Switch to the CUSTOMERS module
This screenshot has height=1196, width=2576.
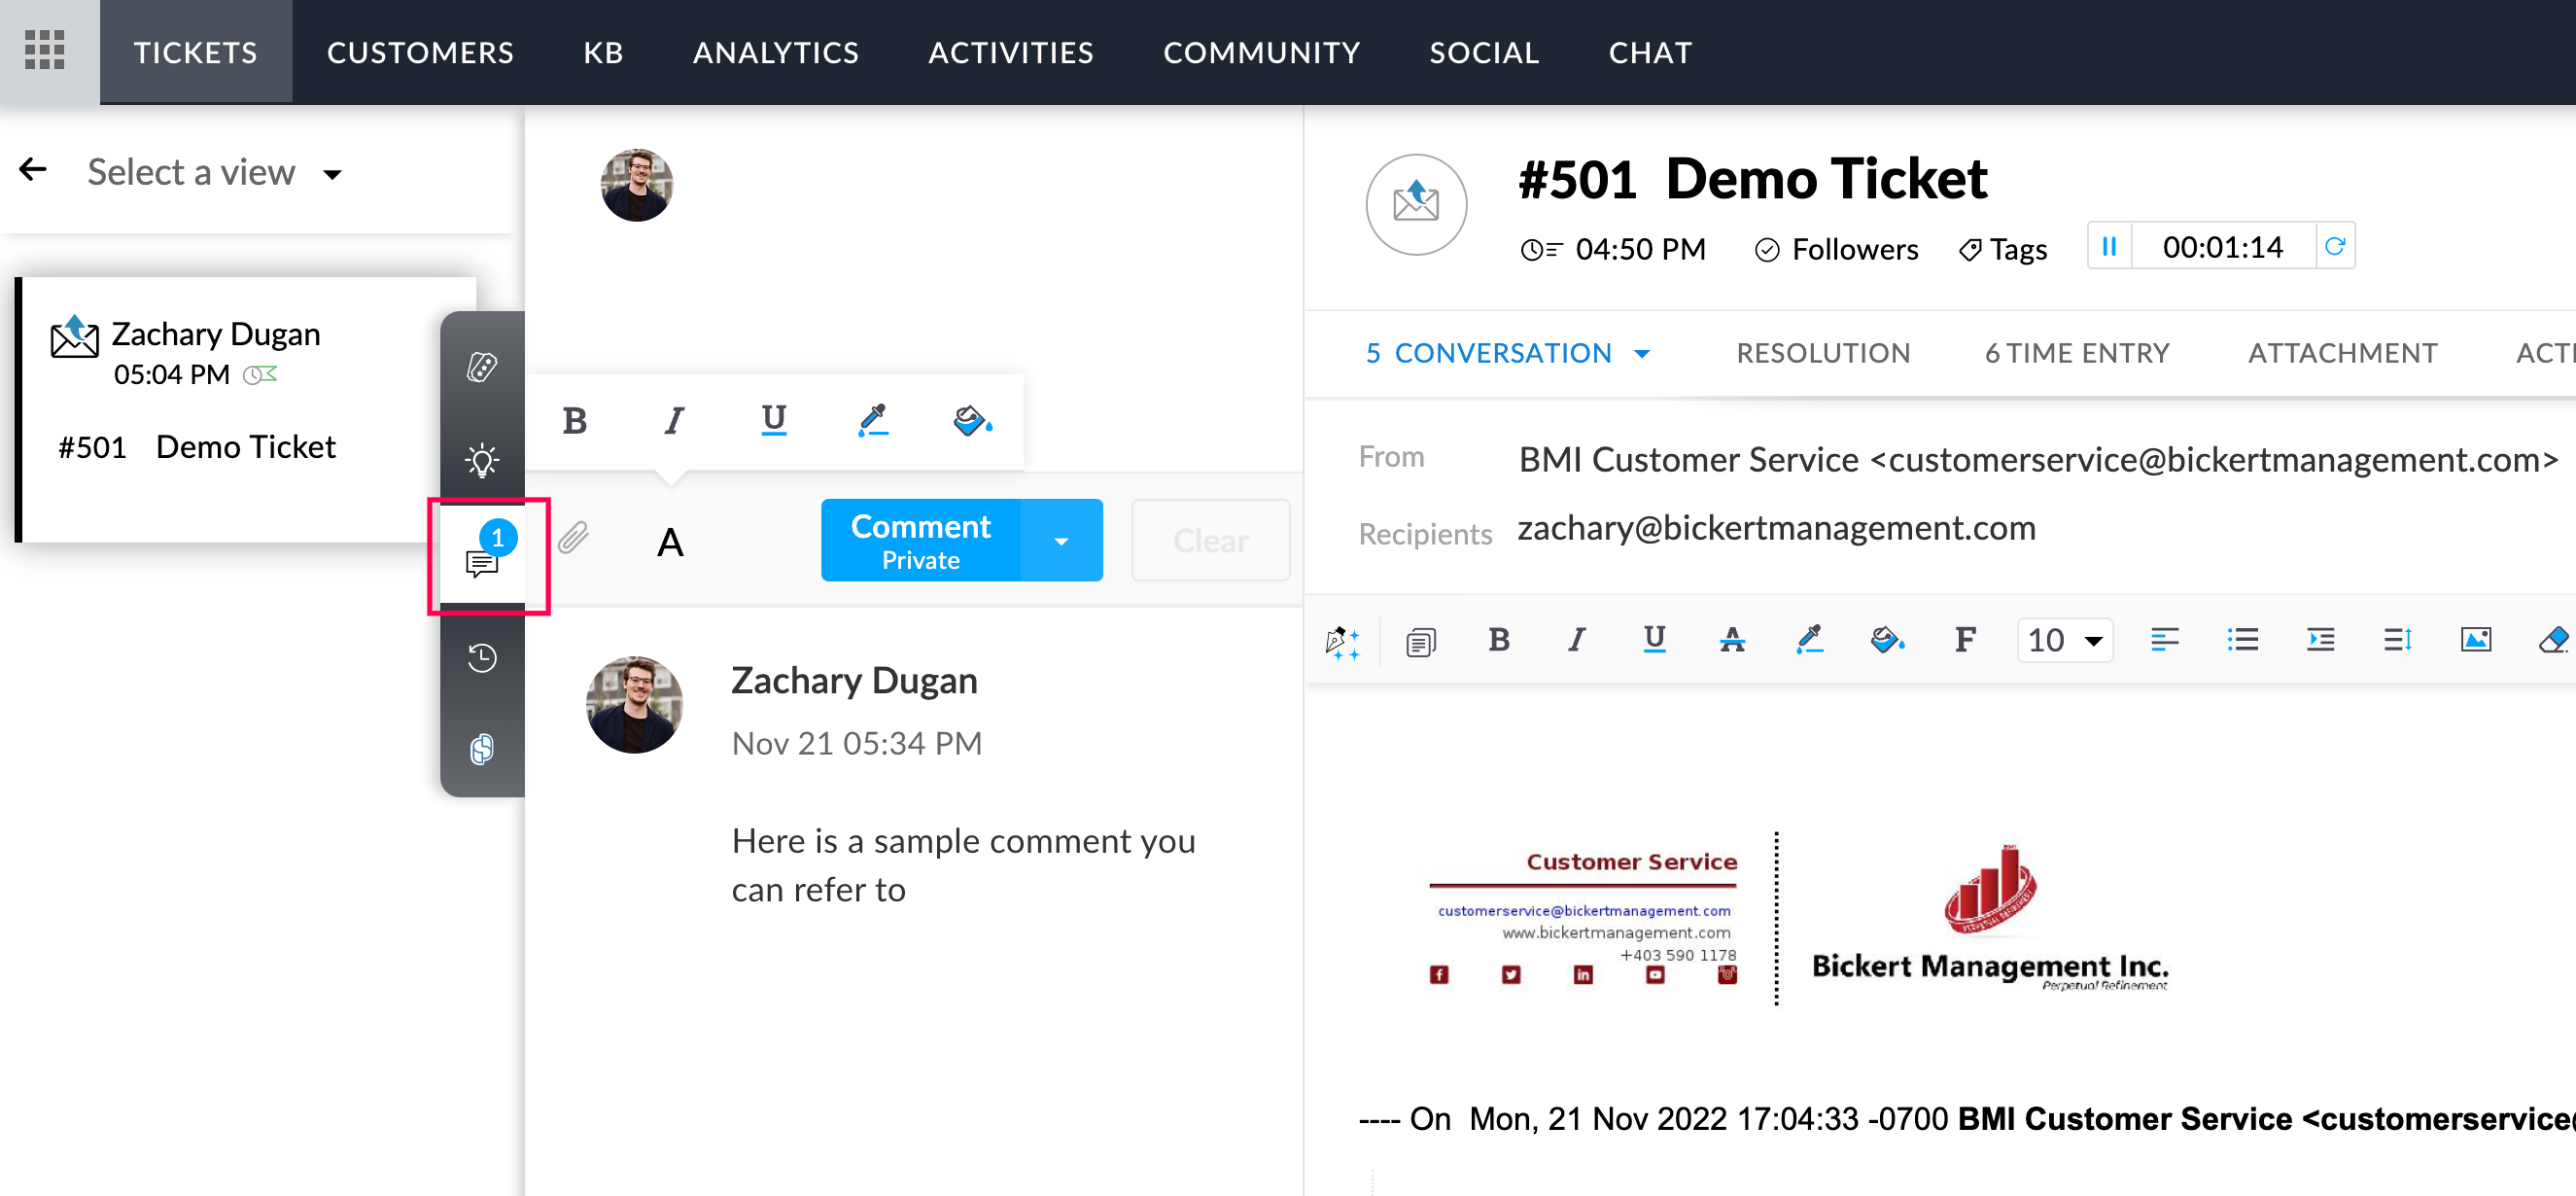click(420, 52)
